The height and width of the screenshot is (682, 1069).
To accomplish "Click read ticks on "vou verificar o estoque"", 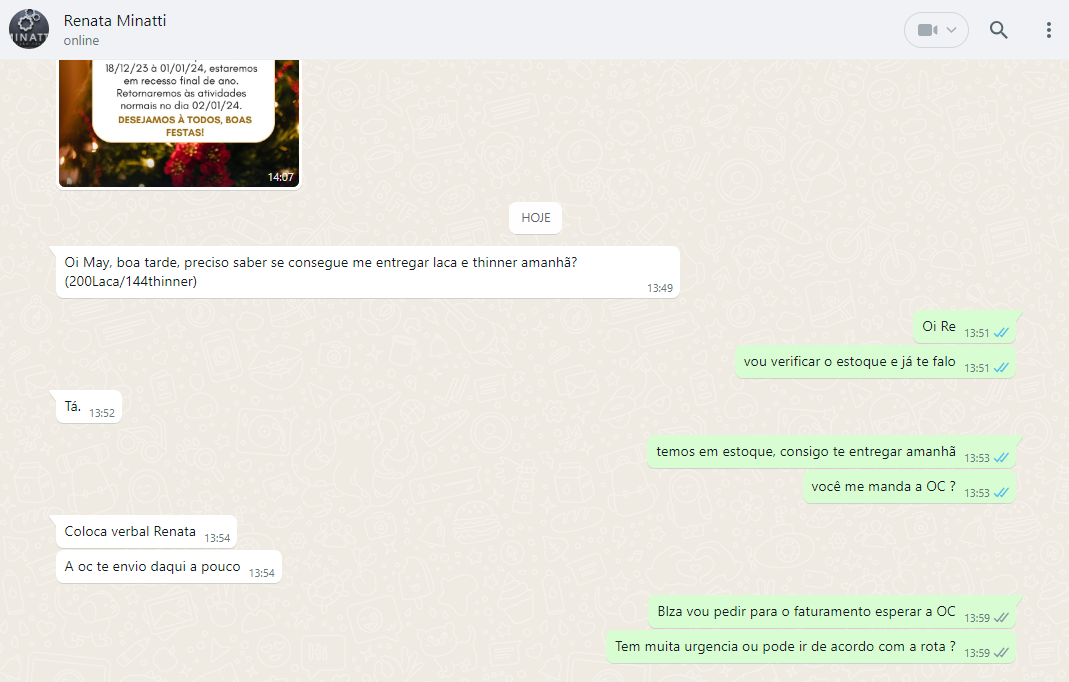I will click(x=1001, y=368).
